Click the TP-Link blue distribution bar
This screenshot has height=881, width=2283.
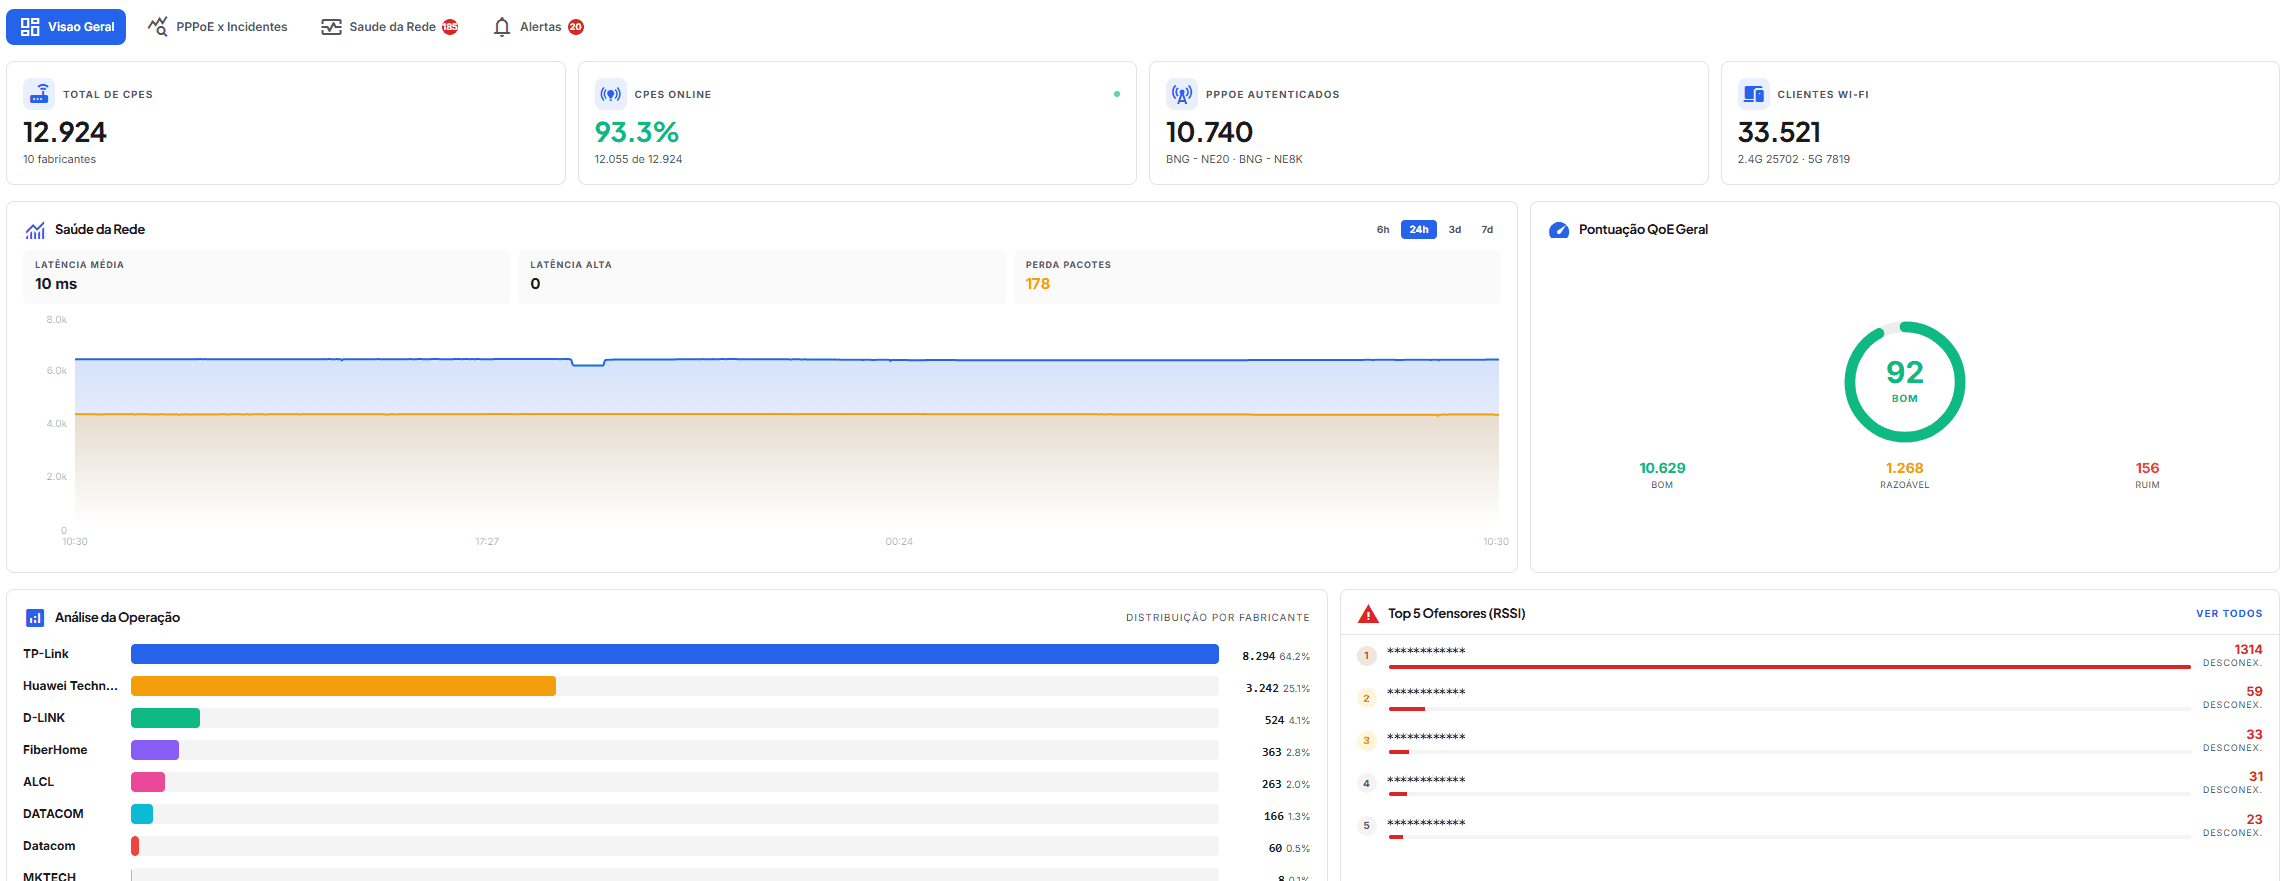[x=675, y=654]
